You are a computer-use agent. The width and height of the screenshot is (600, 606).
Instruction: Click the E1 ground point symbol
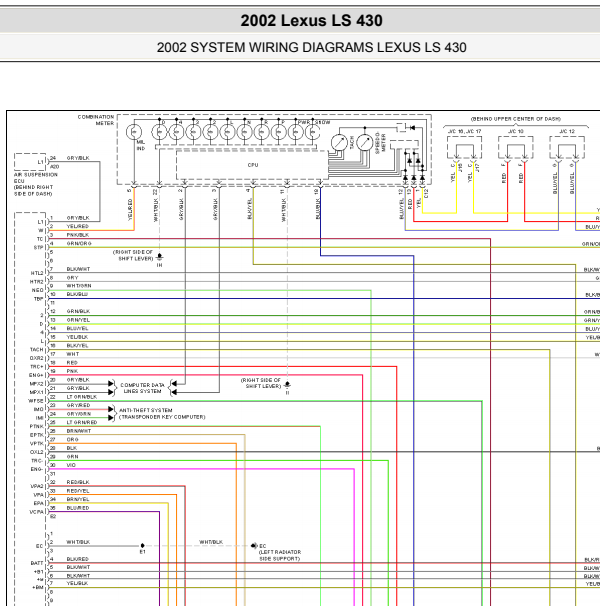[142, 546]
